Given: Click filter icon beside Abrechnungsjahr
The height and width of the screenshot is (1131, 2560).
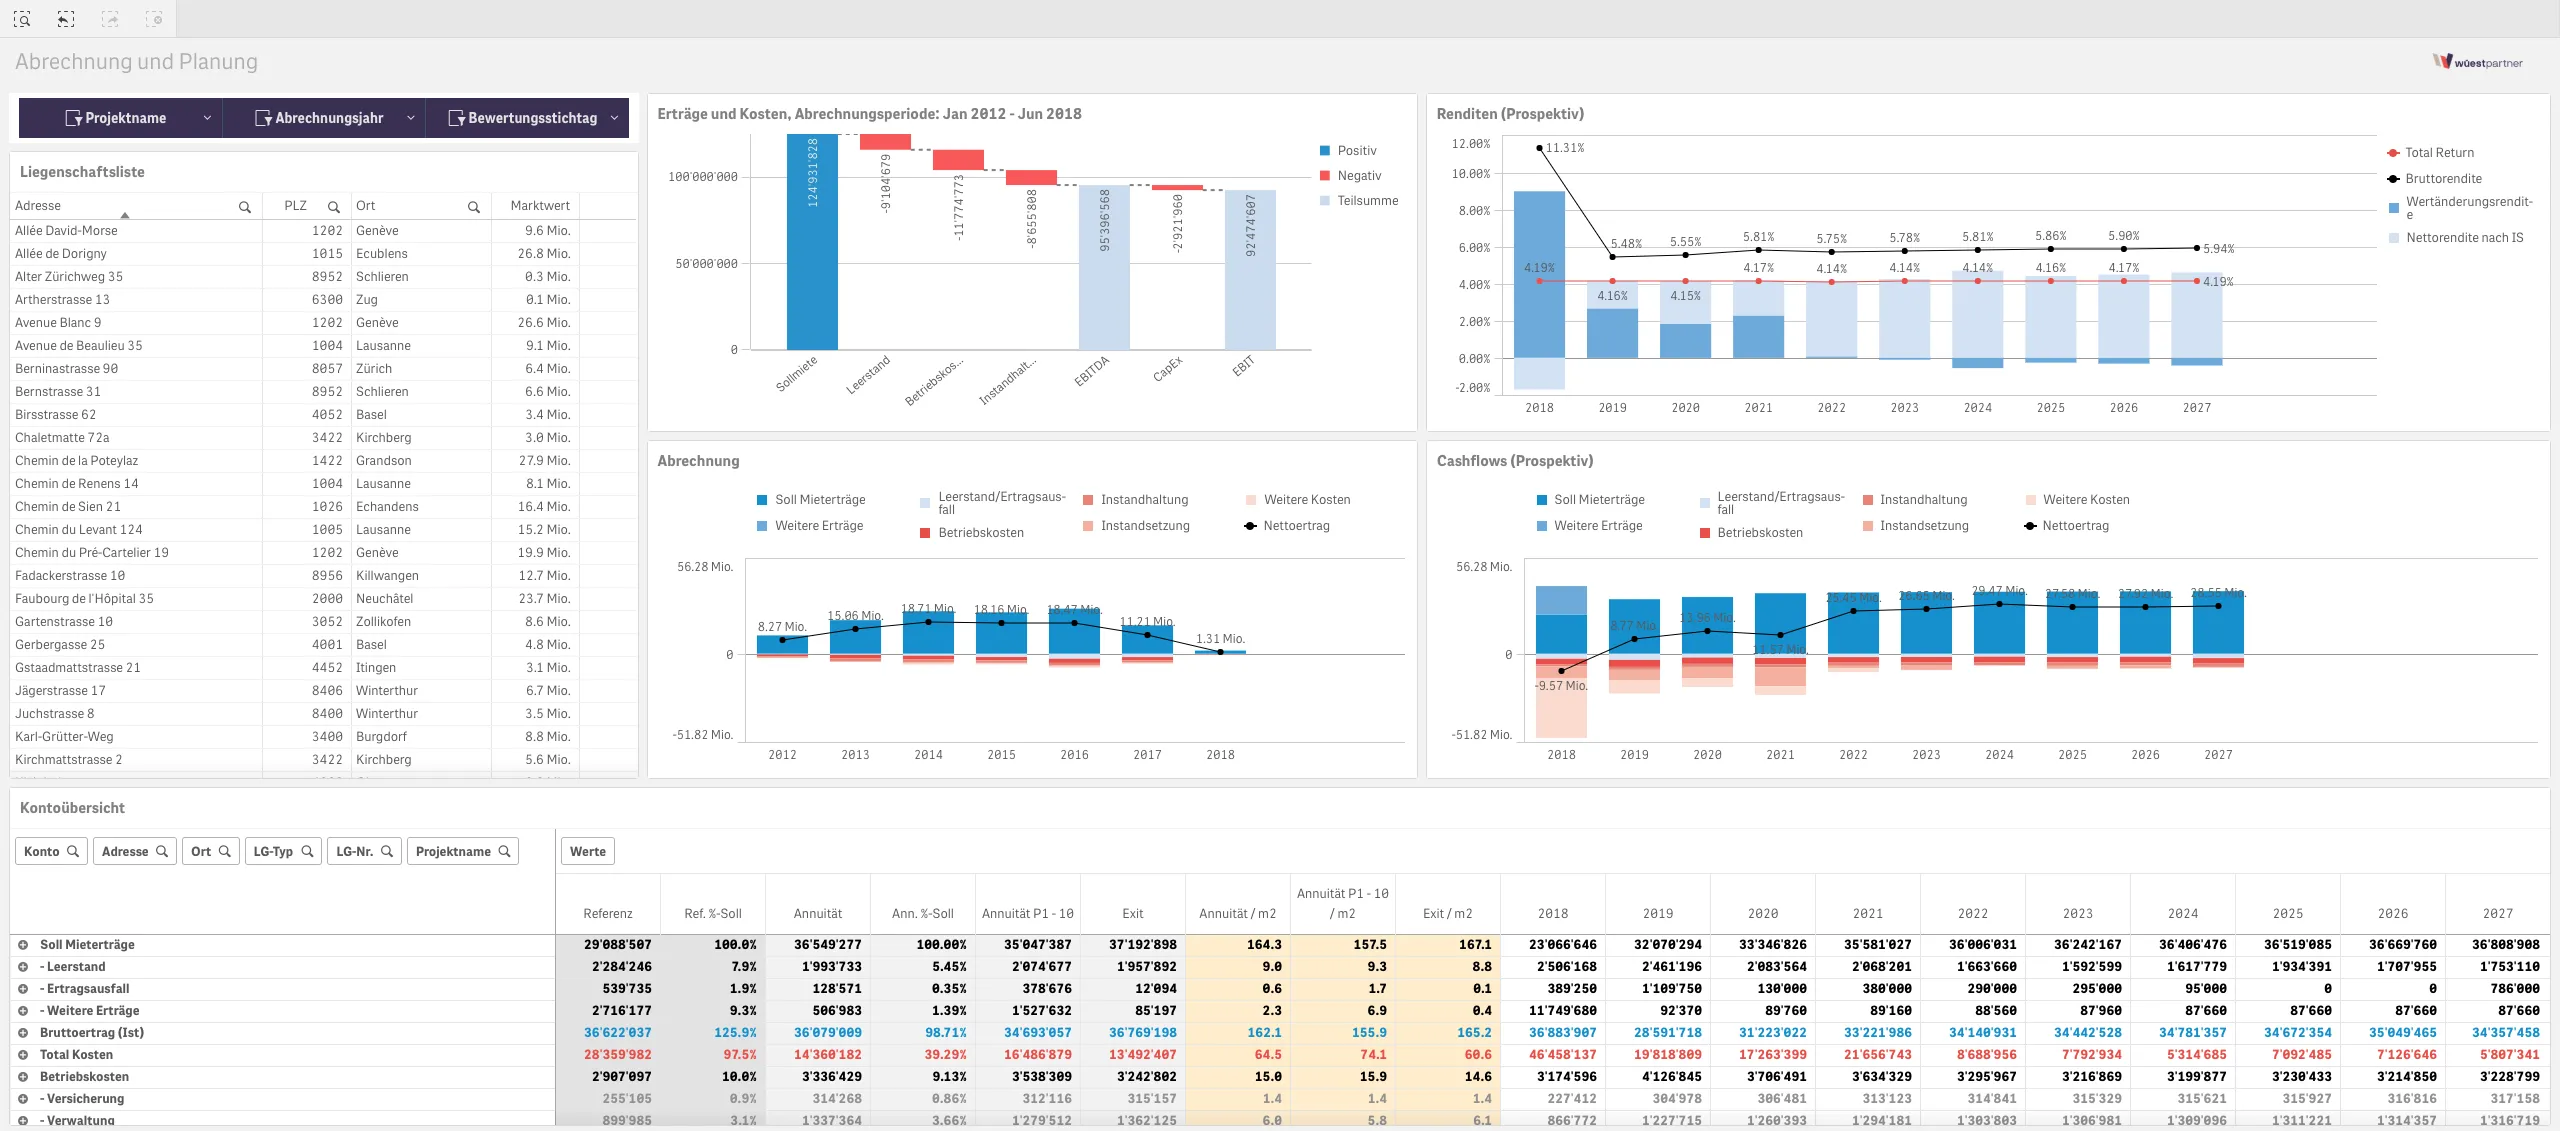Looking at the screenshot, I should point(263,118).
